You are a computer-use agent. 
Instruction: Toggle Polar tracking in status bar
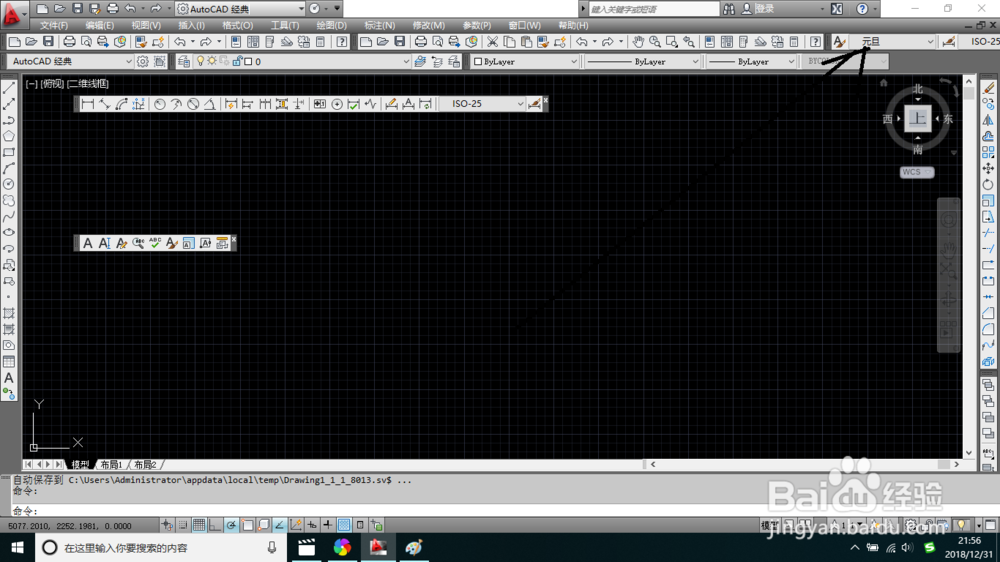pyautogui.click(x=231, y=525)
